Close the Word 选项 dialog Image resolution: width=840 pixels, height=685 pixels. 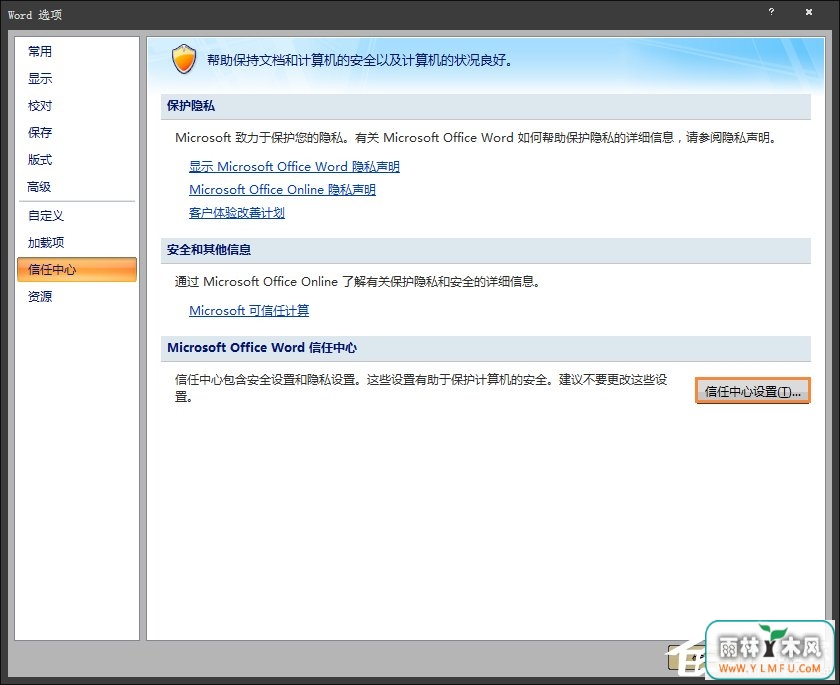(x=809, y=11)
